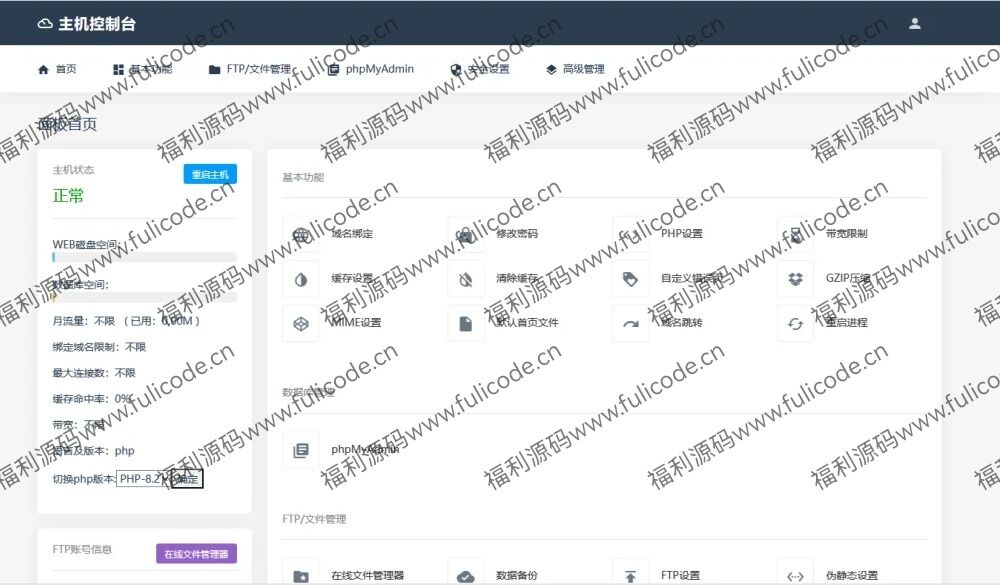Viewport: 1000px width, 585px height.
Task: Open 域名绑定 domain binding icon
Action: tap(300, 234)
